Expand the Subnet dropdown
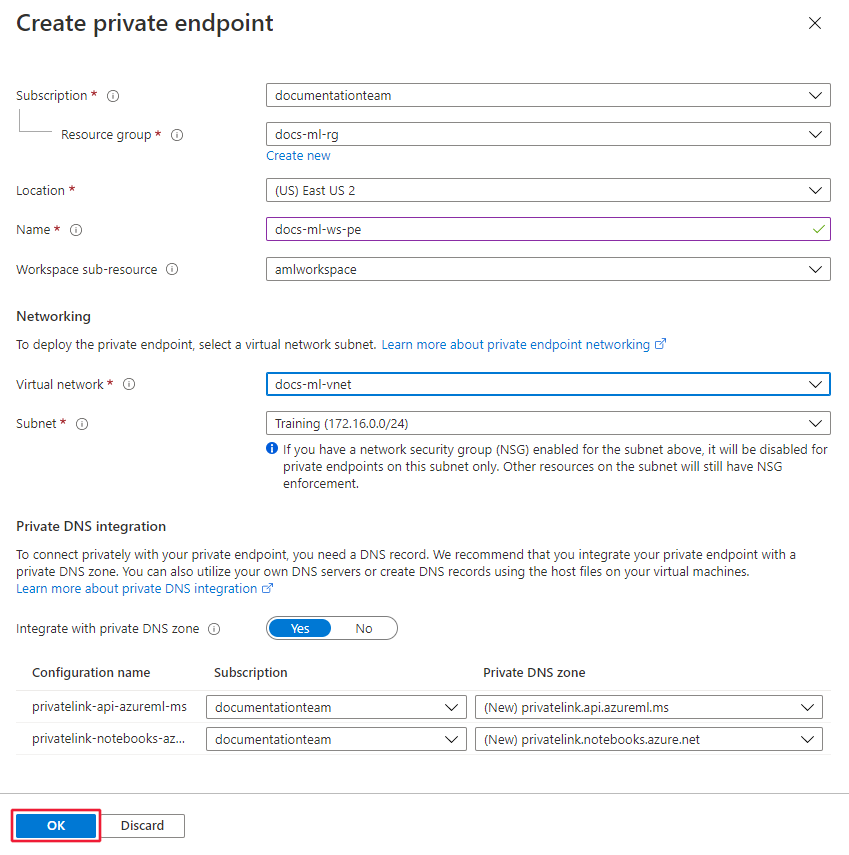This screenshot has width=849, height=855. click(548, 423)
